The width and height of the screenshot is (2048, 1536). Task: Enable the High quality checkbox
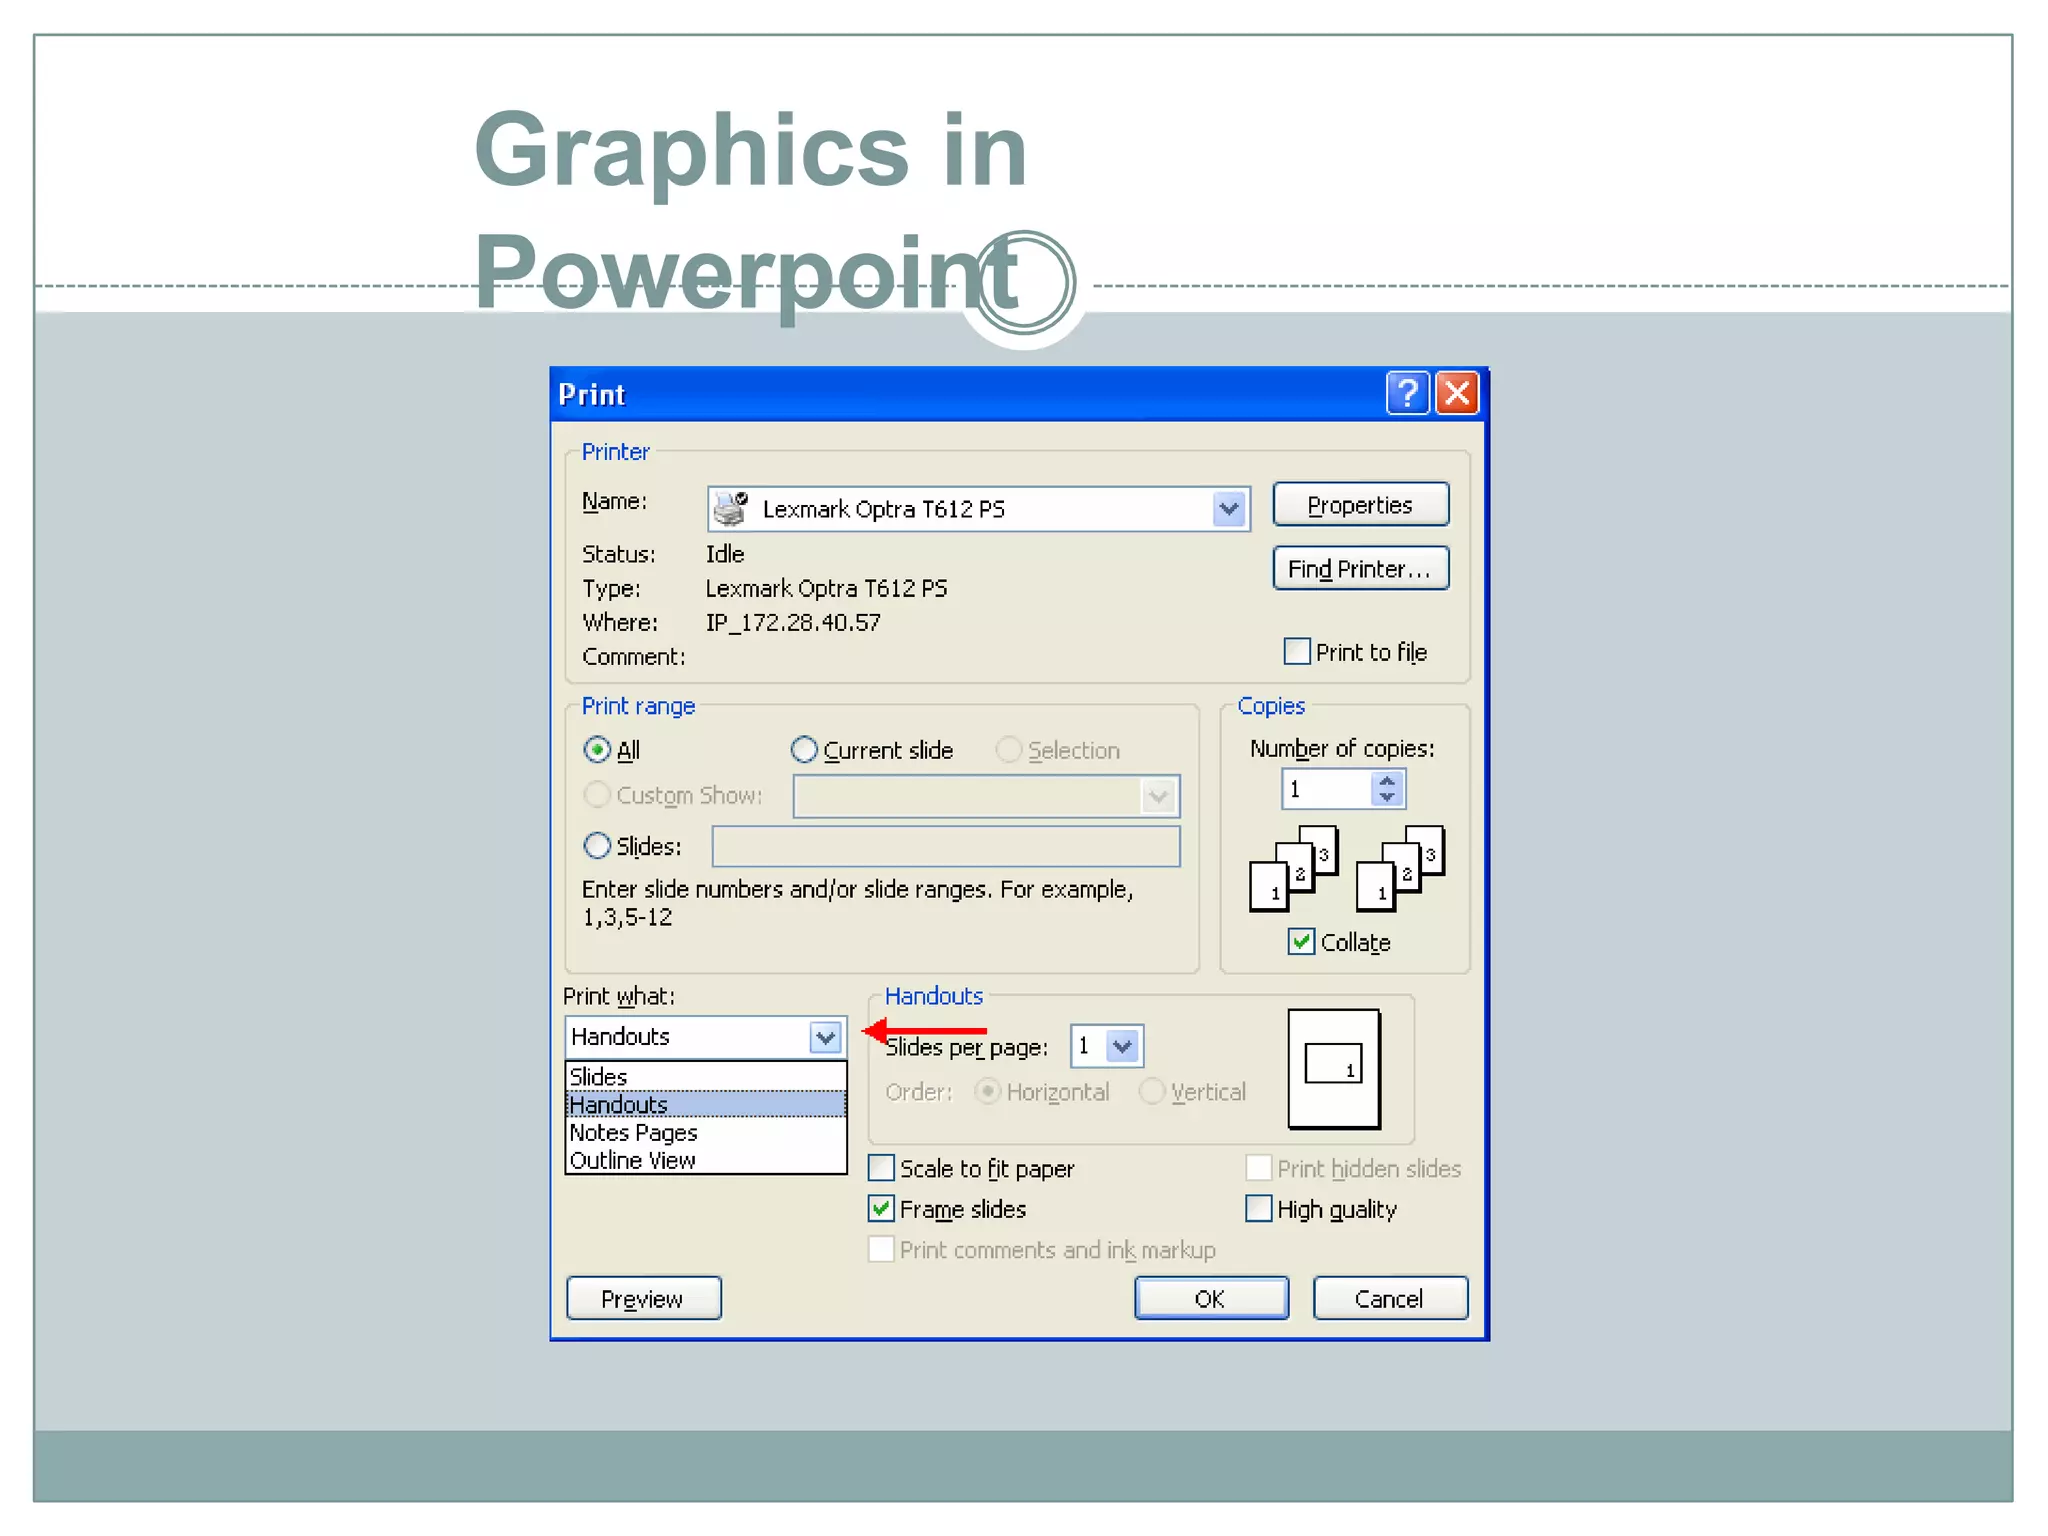(x=1259, y=1208)
